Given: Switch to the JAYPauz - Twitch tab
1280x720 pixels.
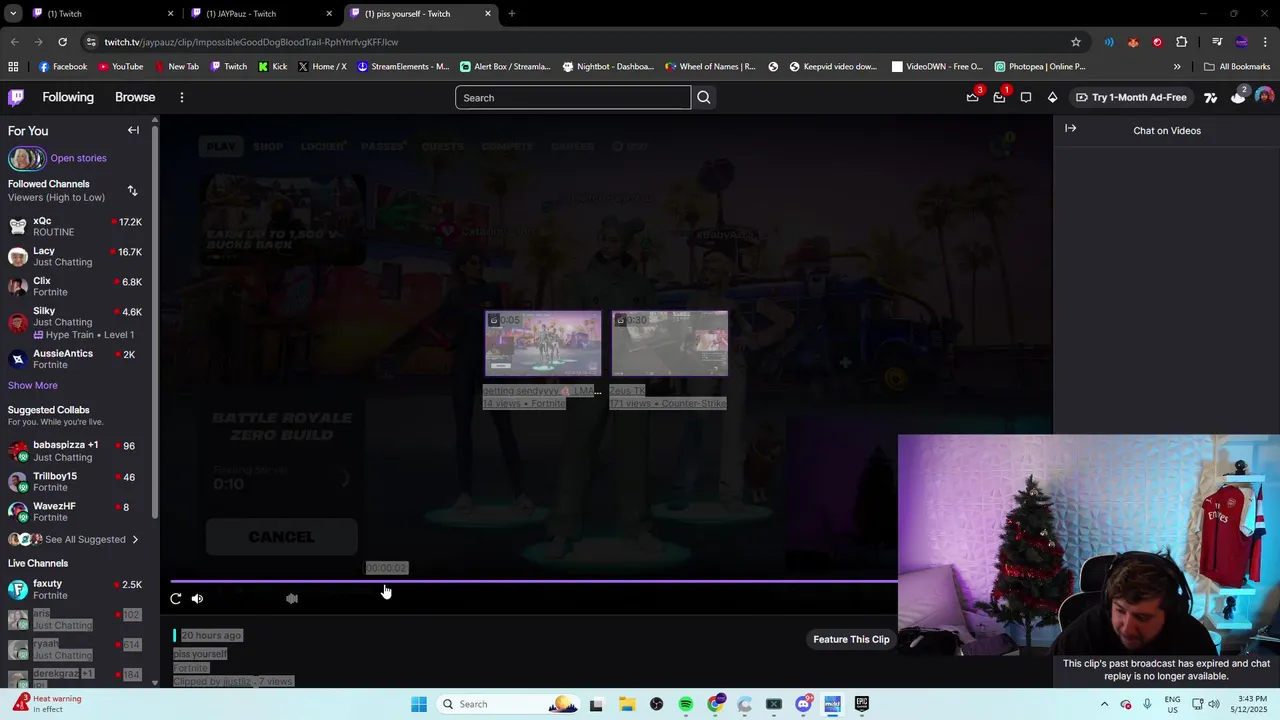Looking at the screenshot, I should (260, 14).
